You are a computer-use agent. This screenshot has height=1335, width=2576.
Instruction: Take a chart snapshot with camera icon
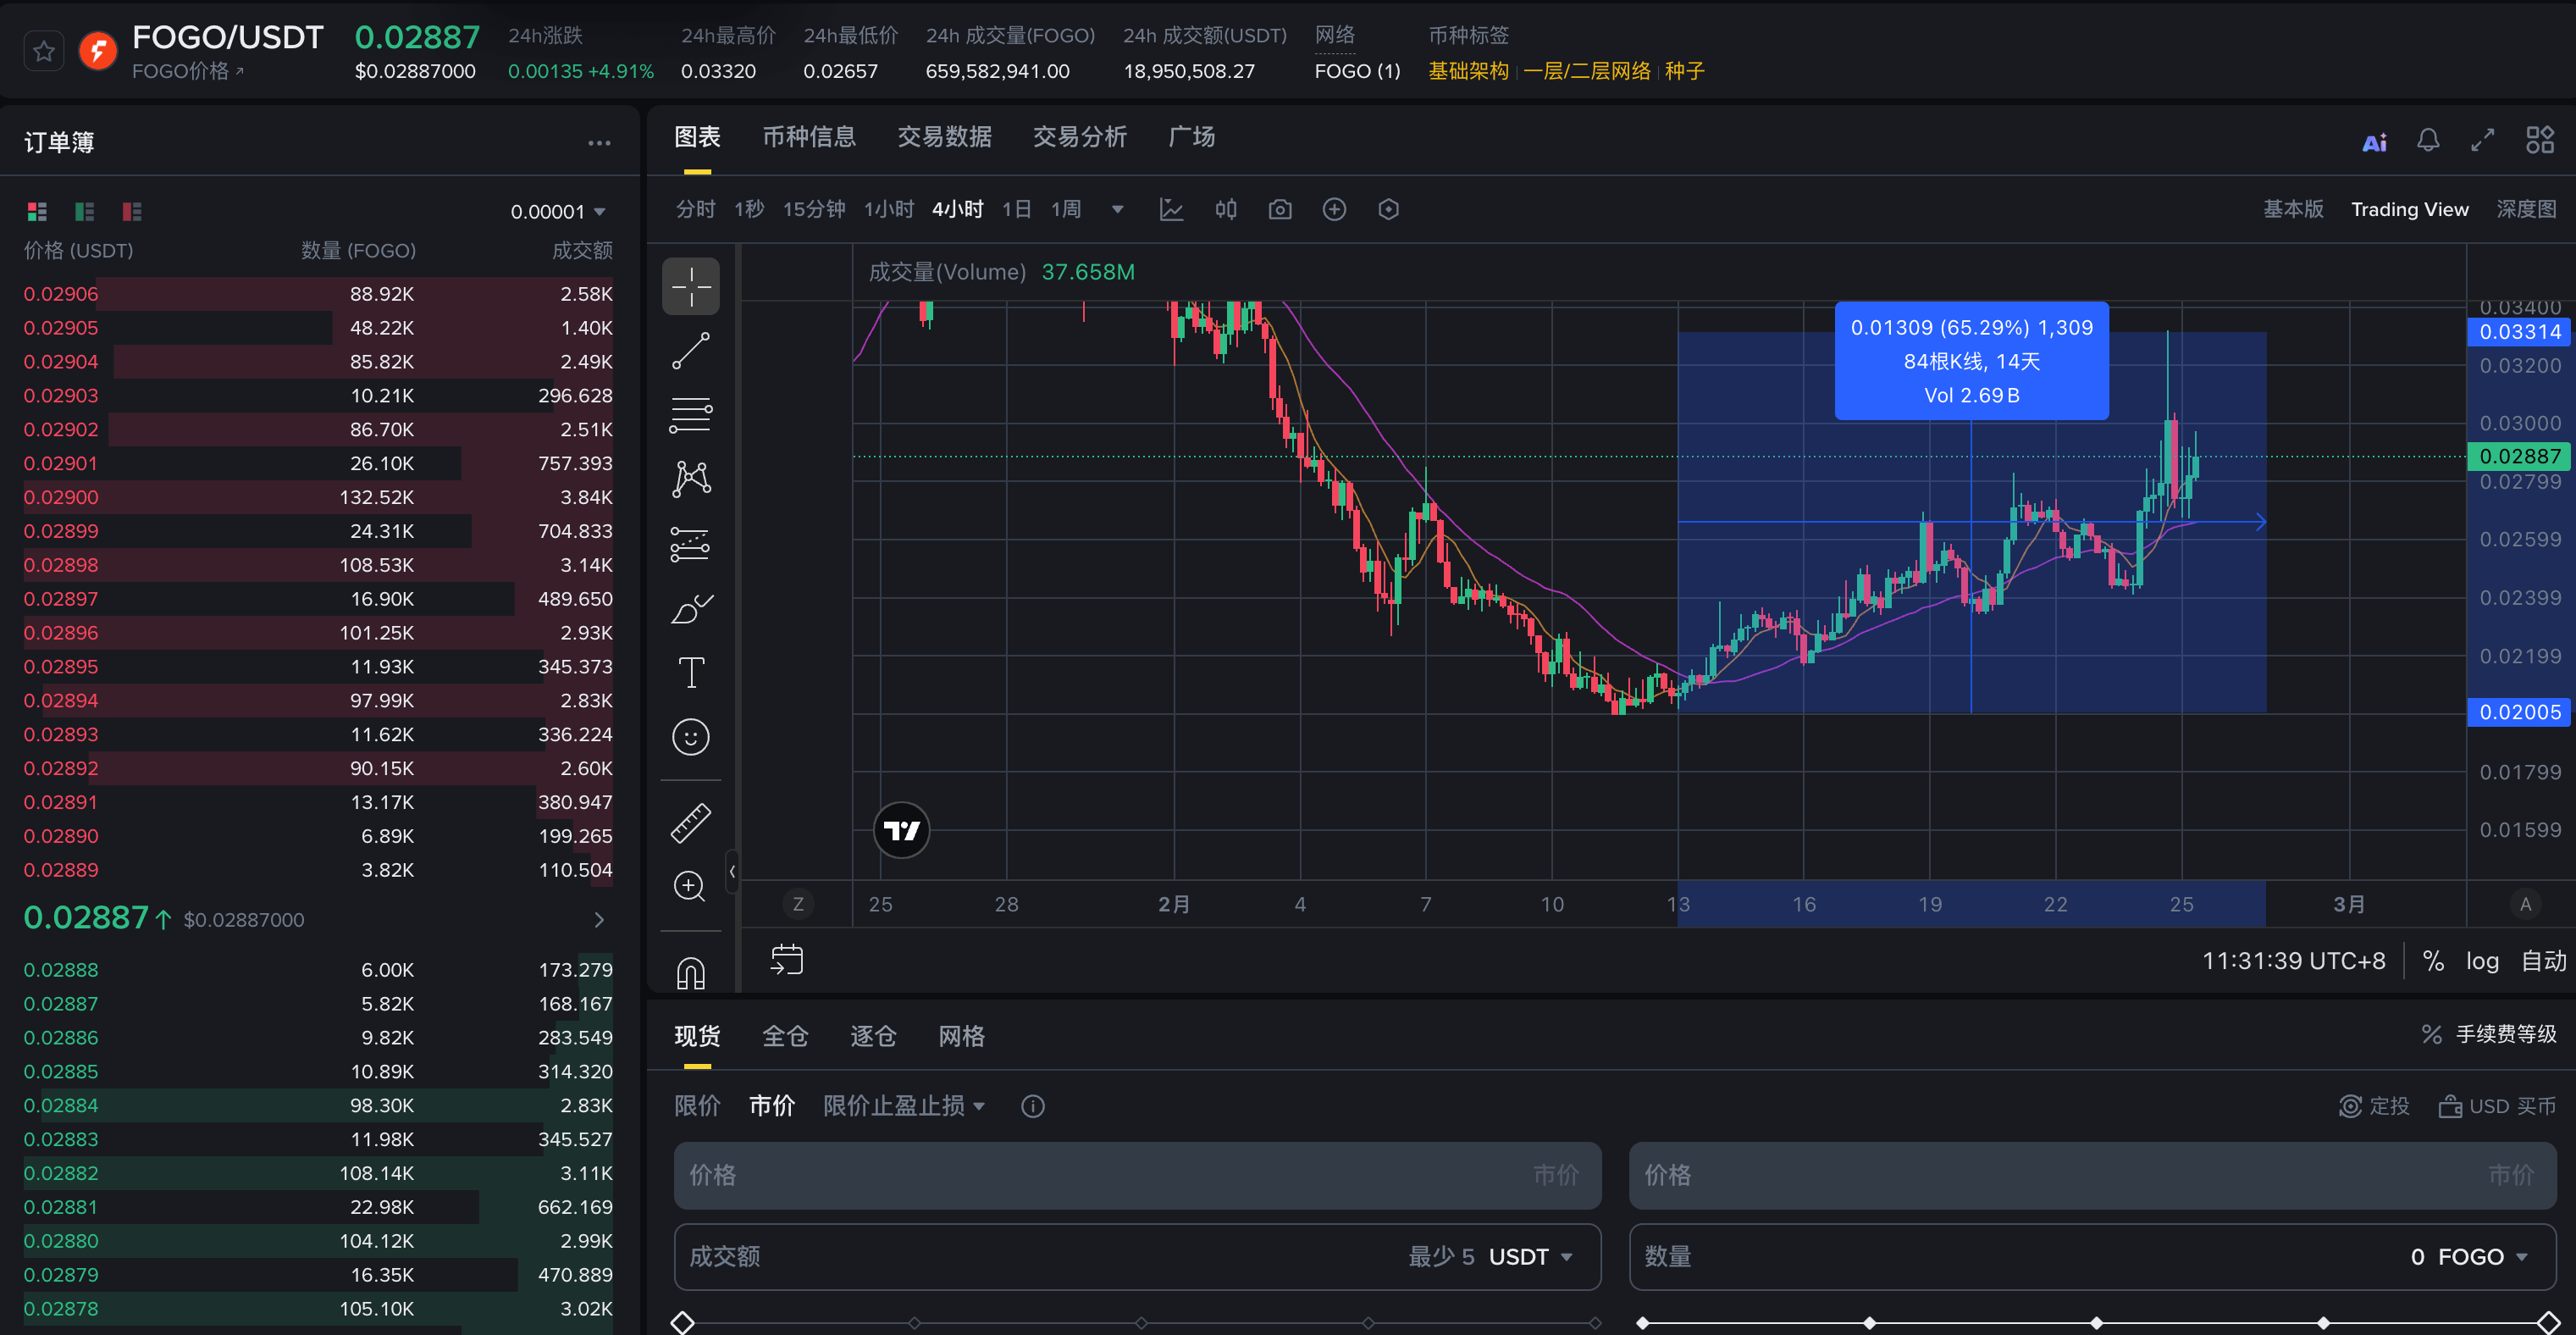click(x=1280, y=210)
